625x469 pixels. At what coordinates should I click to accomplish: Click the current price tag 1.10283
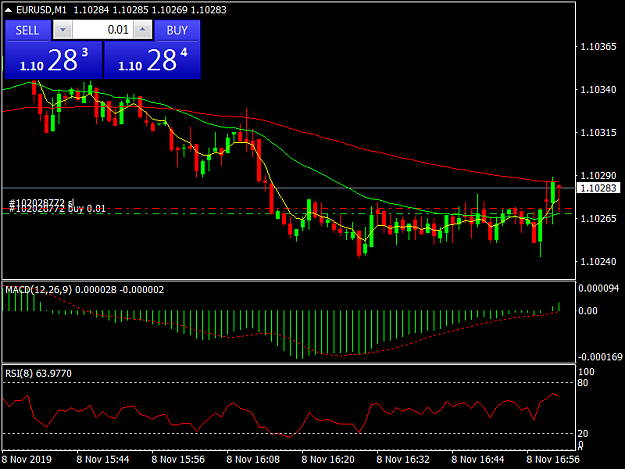tap(599, 188)
